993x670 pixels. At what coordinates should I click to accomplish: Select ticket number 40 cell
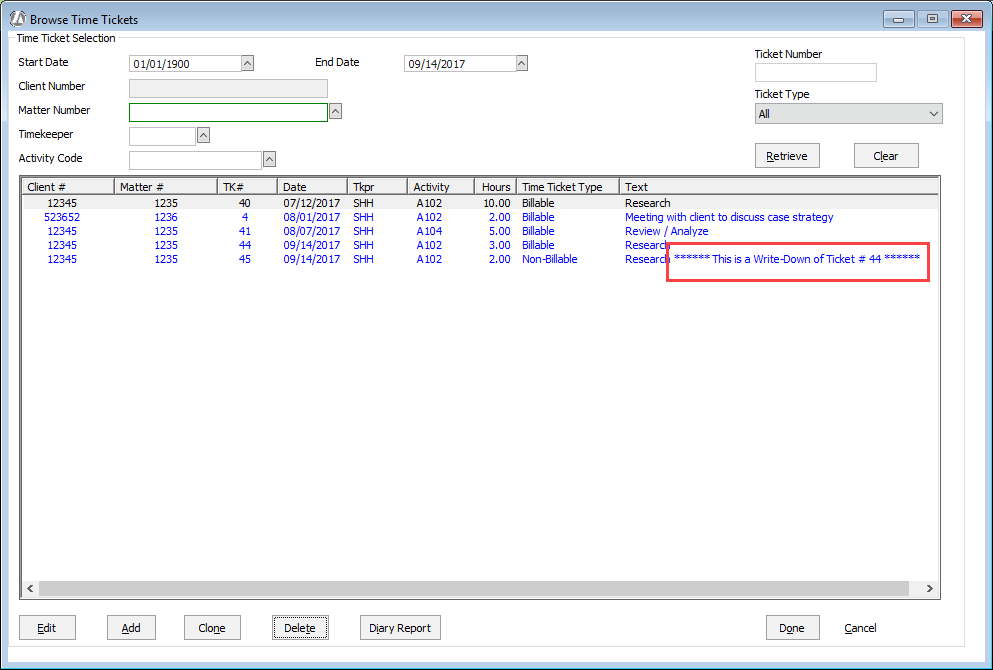click(x=244, y=203)
